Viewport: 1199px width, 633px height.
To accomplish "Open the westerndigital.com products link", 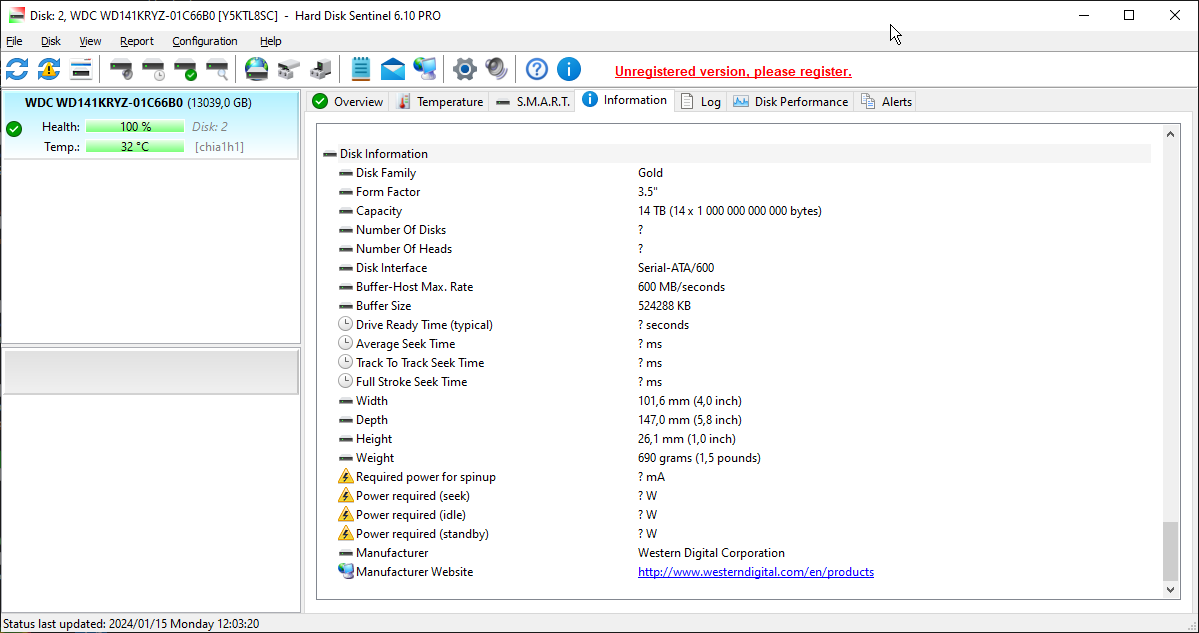I will 755,572.
